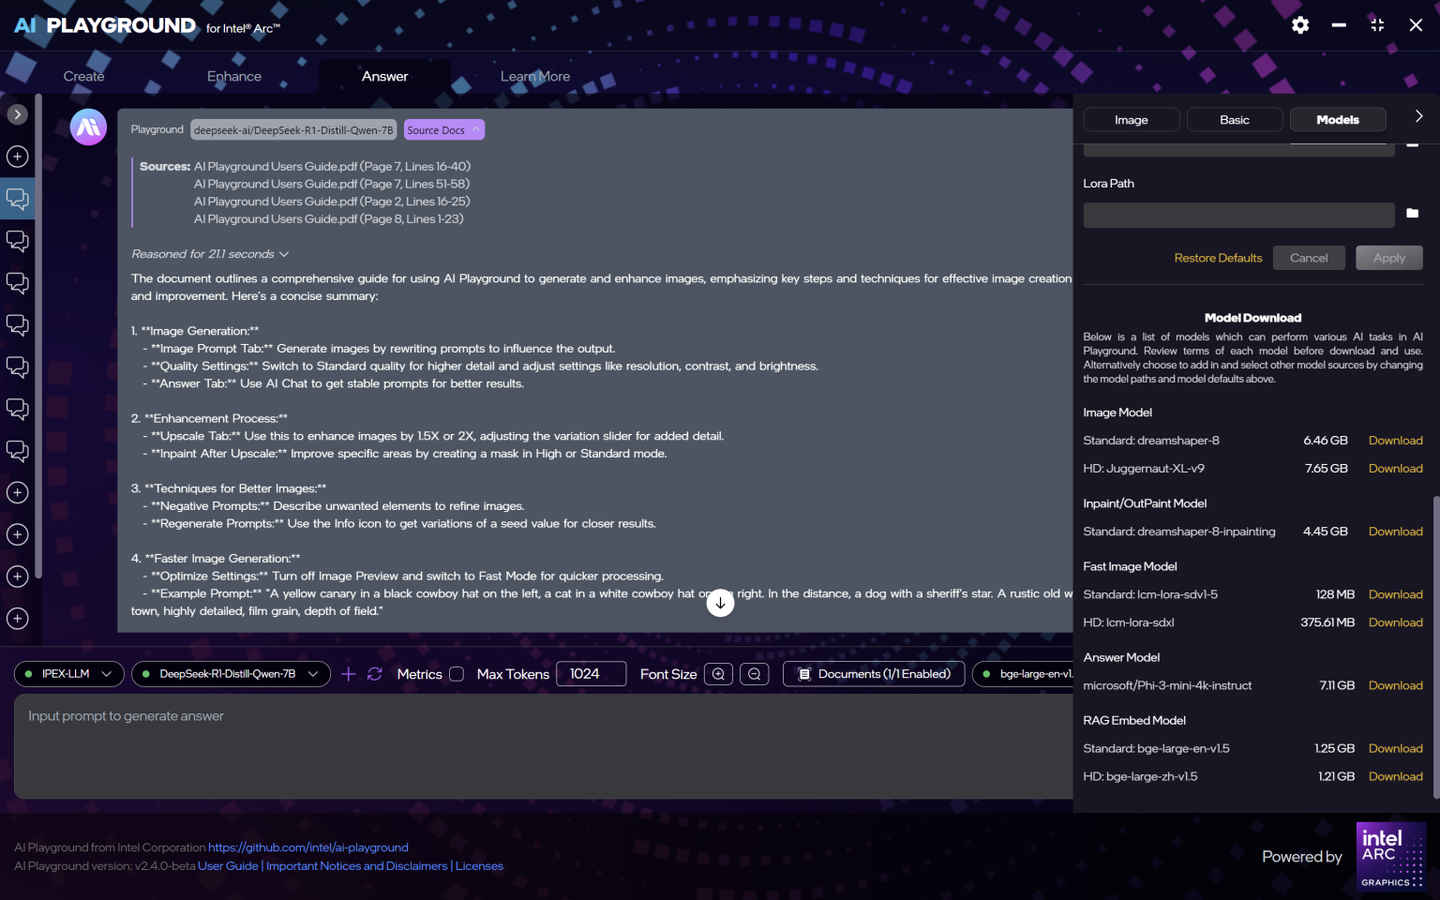Collapse the conversations sidebar with the arrow

tap(17, 114)
